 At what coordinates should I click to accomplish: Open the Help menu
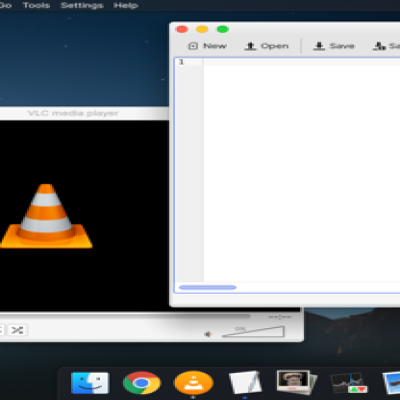point(126,5)
